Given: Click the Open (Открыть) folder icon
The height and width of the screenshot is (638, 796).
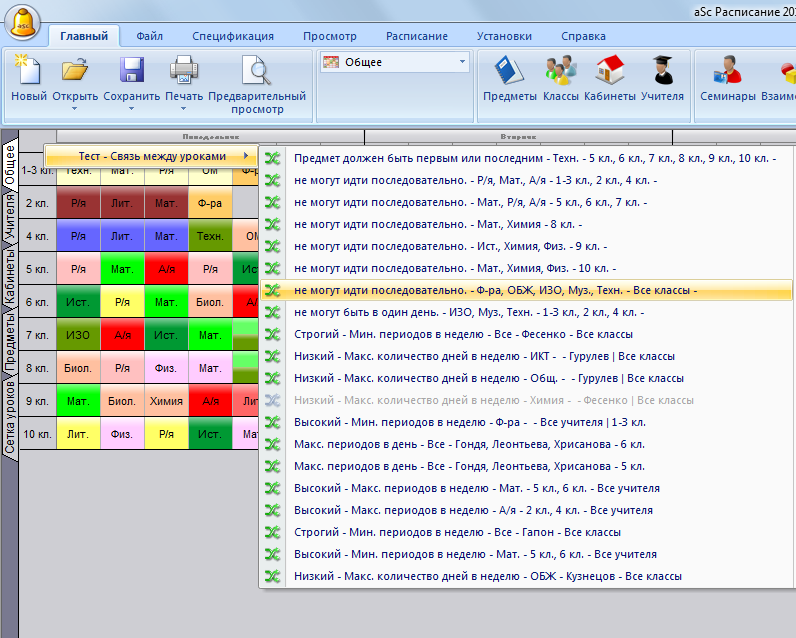Looking at the screenshot, I should pyautogui.click(x=74, y=72).
